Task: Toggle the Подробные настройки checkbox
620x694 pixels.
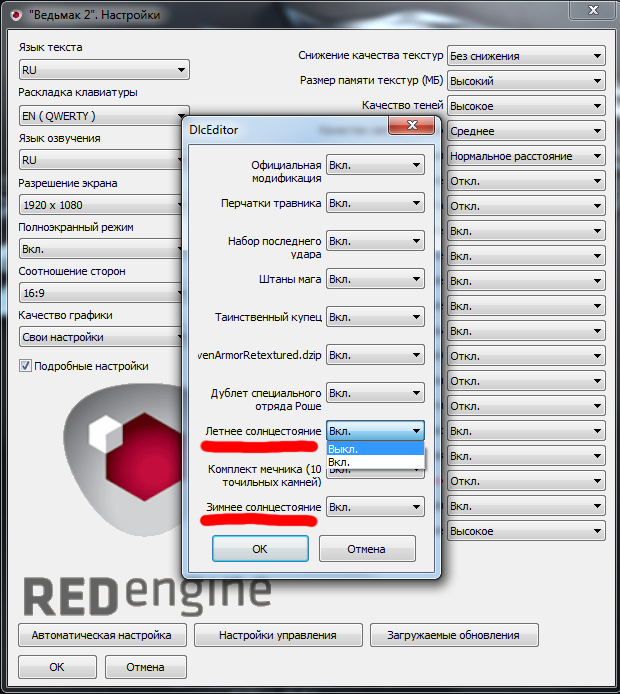Action: point(25,366)
